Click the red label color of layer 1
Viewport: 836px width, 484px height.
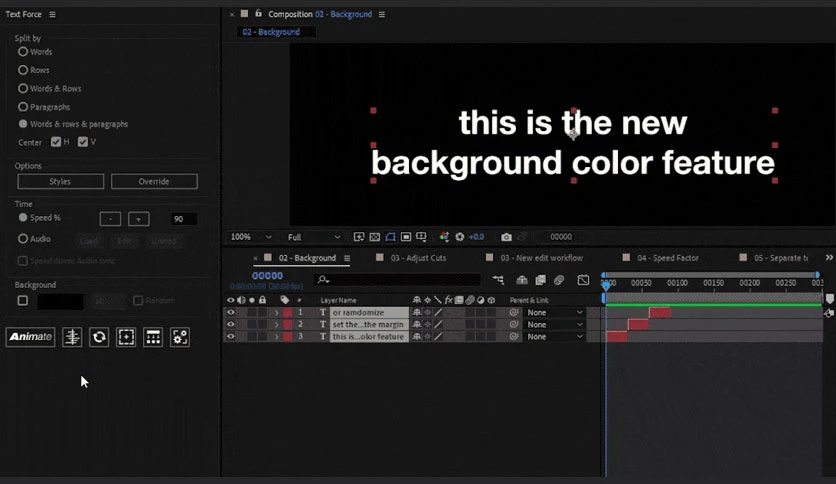[x=287, y=312]
